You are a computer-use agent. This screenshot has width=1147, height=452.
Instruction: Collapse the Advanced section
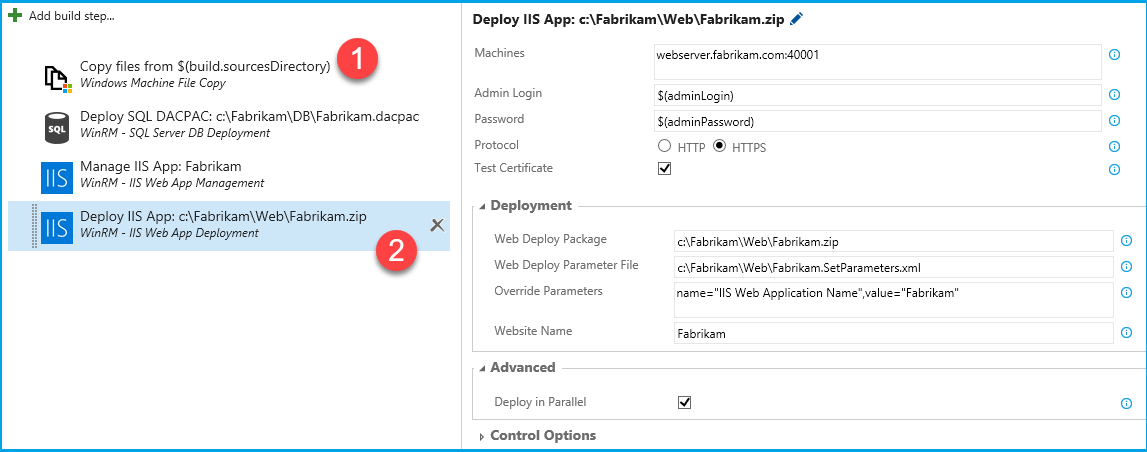(x=482, y=368)
